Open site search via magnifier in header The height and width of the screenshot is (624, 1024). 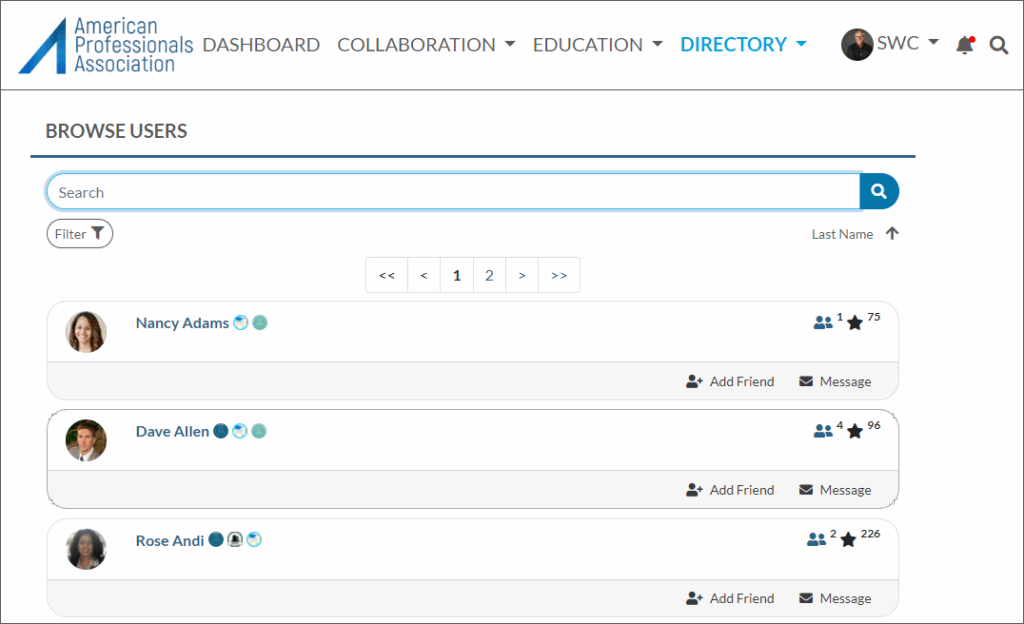tap(998, 45)
